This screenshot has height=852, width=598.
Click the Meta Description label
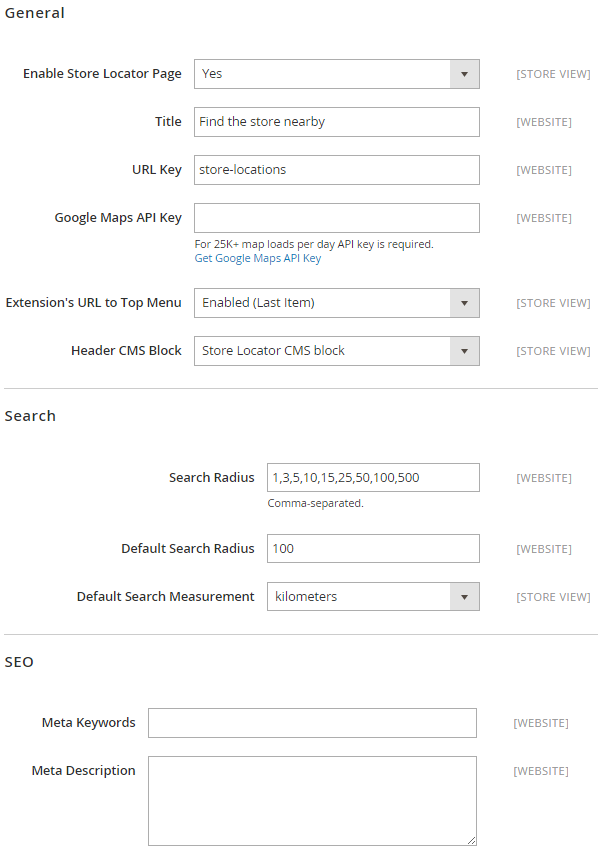[84, 770]
